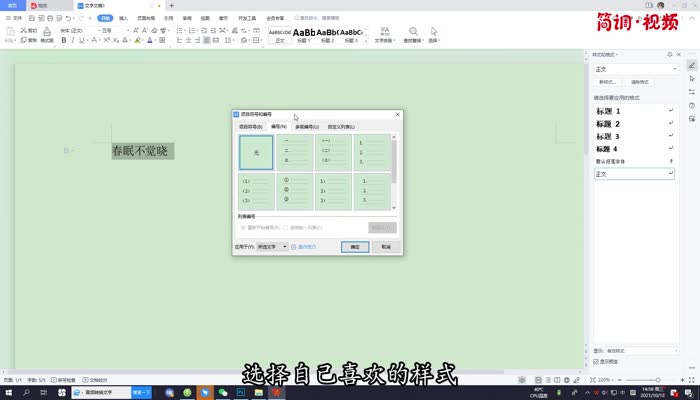This screenshot has height=400, width=700.
Task: Select the 重新开始编号 radio button
Action: (x=242, y=227)
